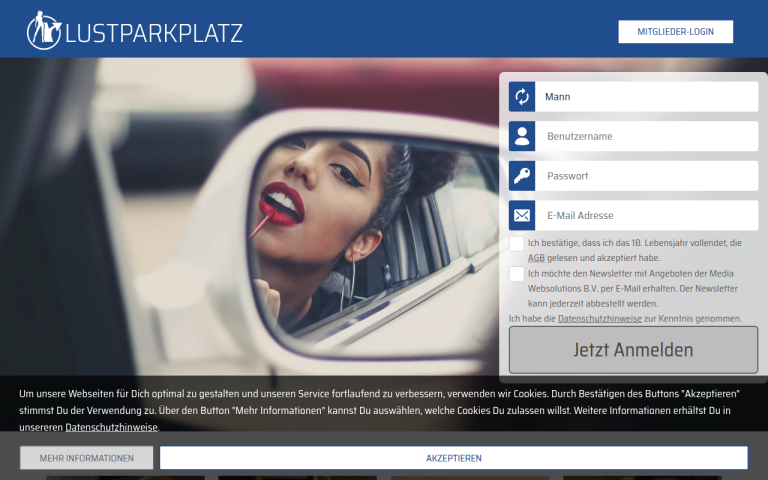Click the envelope icon beside E-Mail Adresse
Viewport: 768px width, 480px height.
click(522, 216)
